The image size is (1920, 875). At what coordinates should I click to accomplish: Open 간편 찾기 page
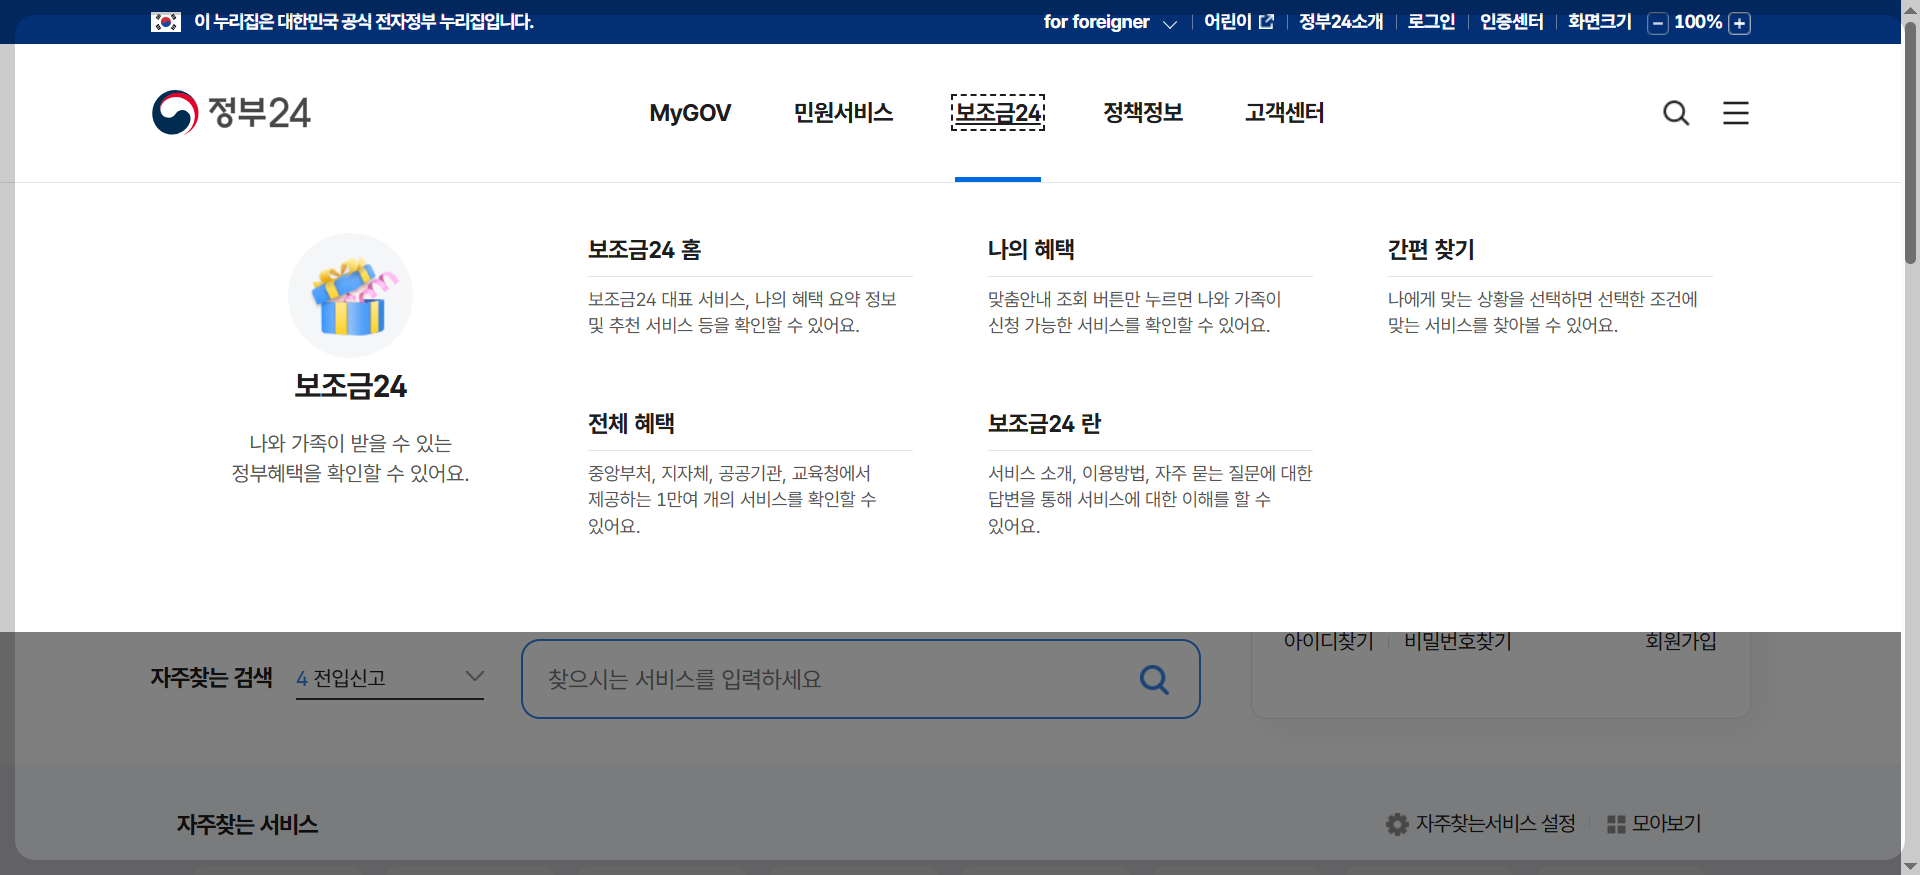pyautogui.click(x=1431, y=250)
